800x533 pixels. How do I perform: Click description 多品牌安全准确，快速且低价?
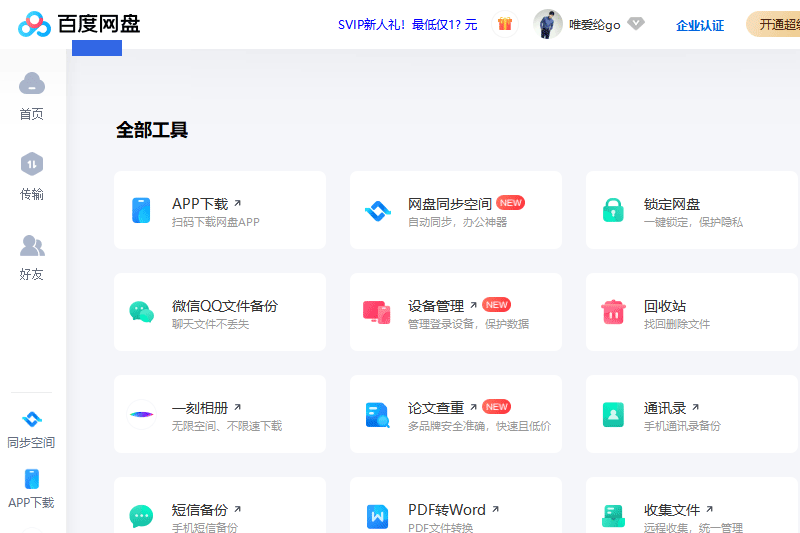coord(479,426)
